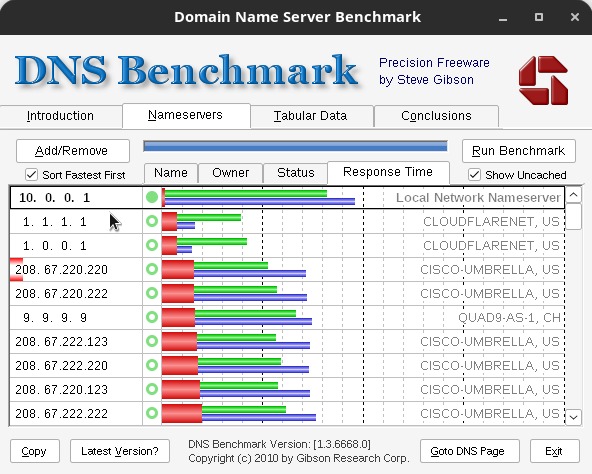Click the scroll down arrow of nameserver list

click(574, 417)
